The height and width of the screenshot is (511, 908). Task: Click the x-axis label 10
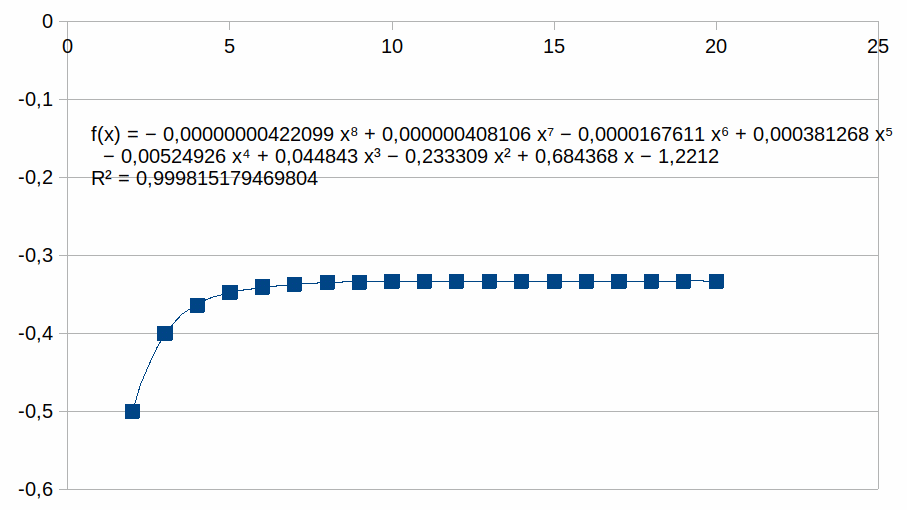pyautogui.click(x=392, y=46)
